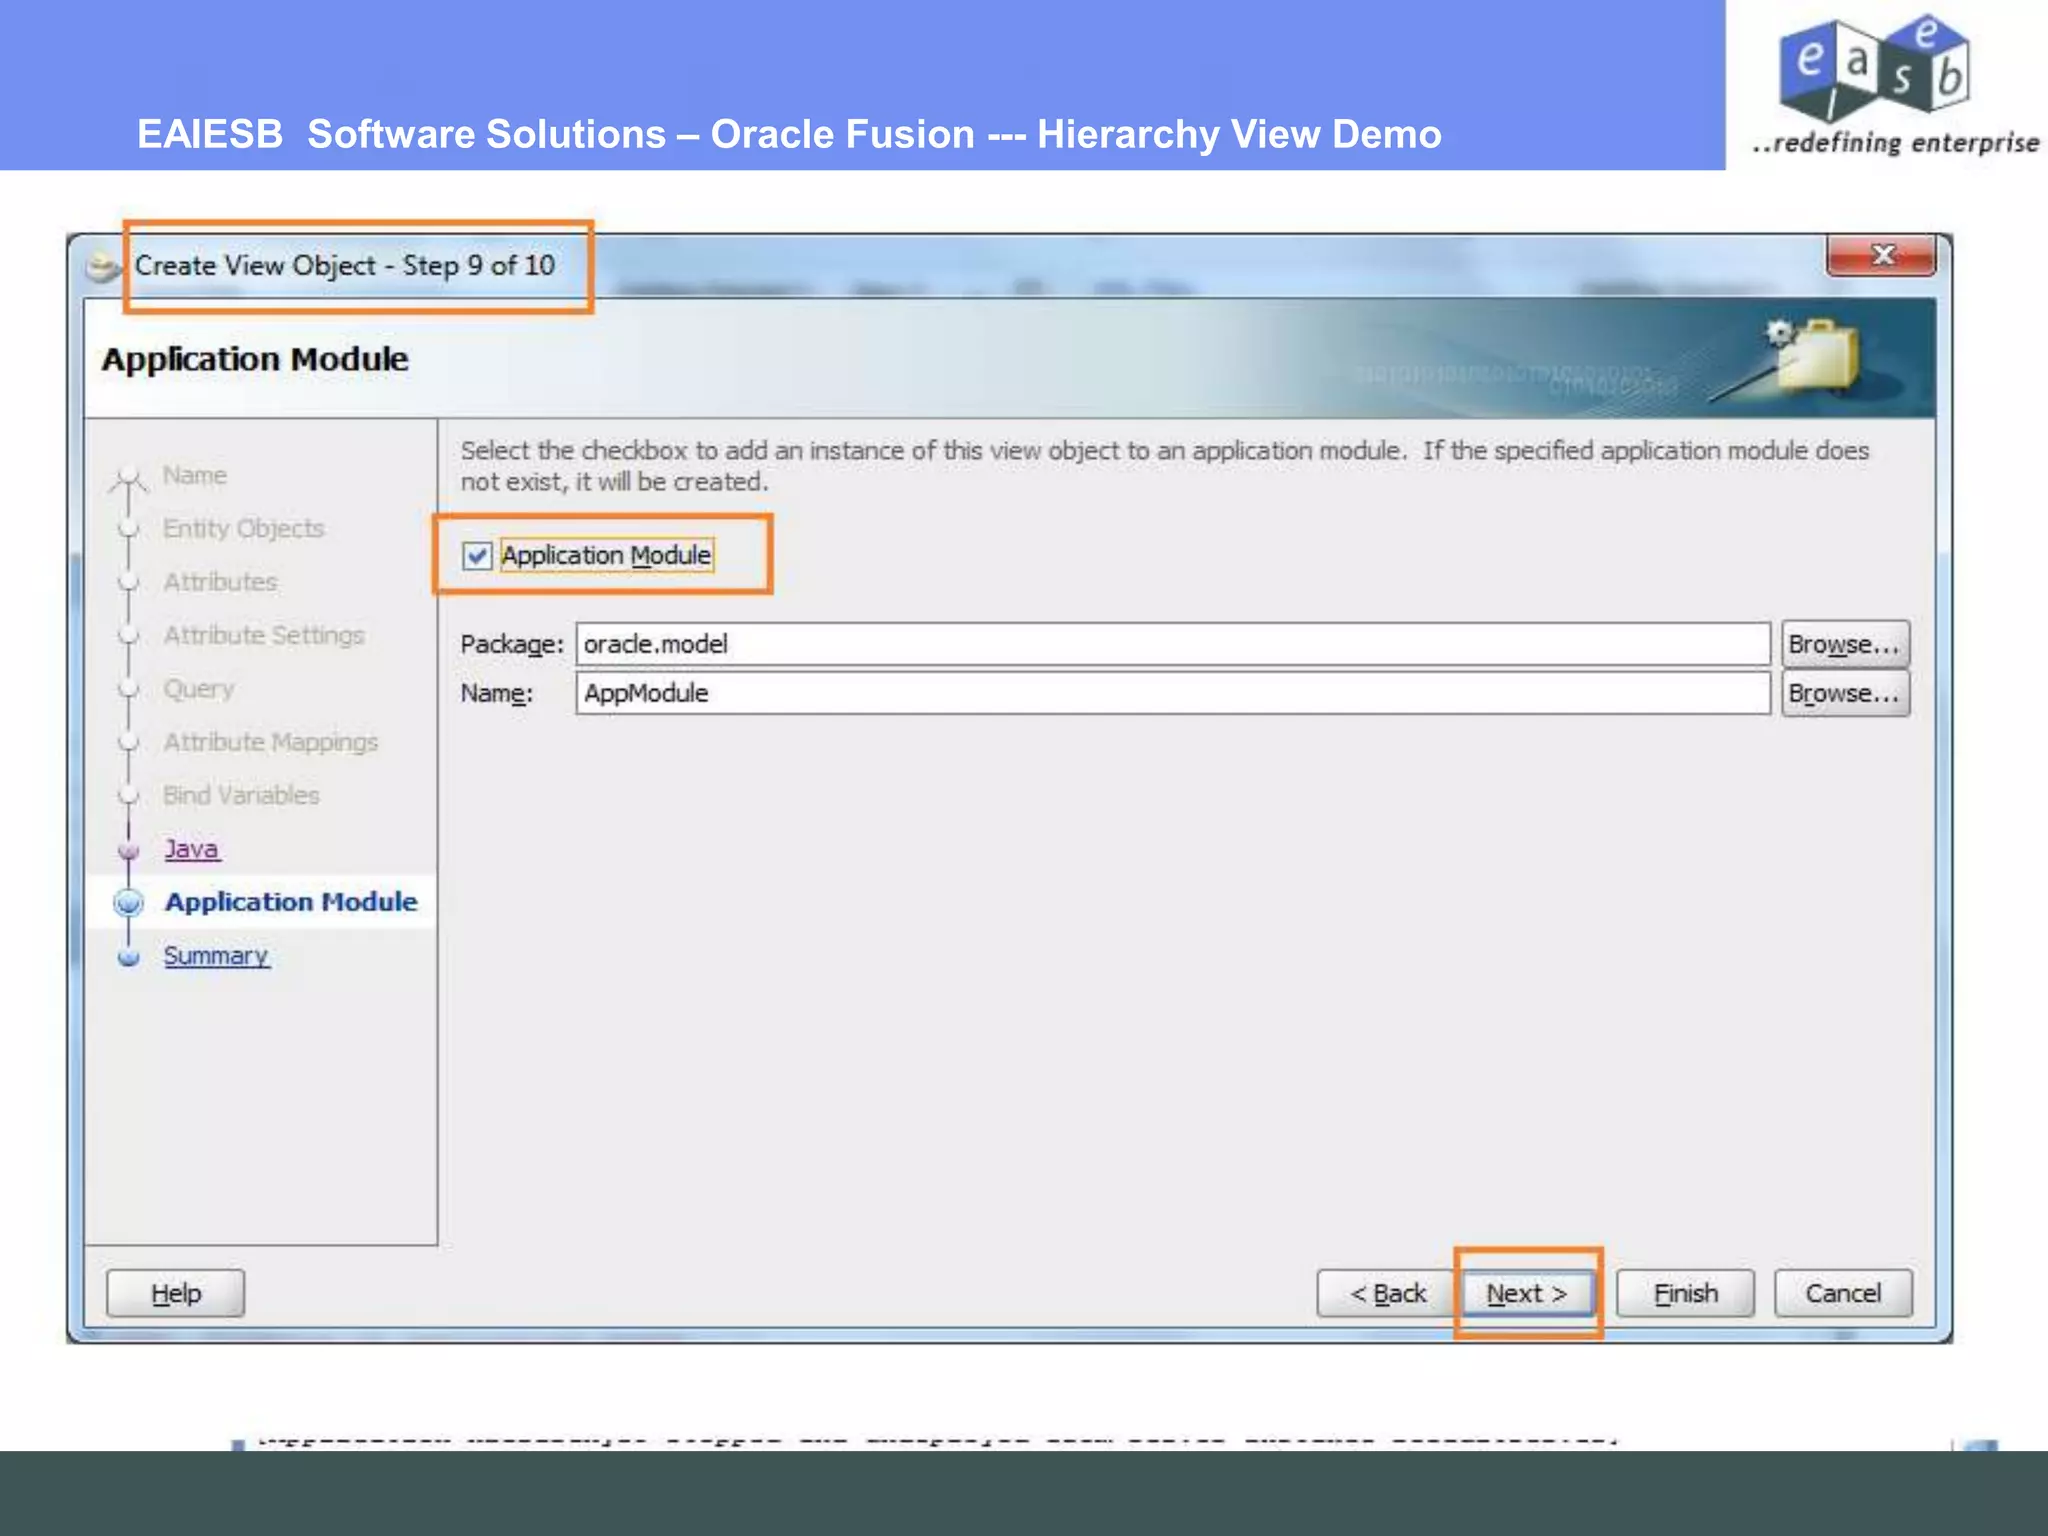Proceed with the Next button
Screen dimensions: 2048x1536
(x=1526, y=1293)
